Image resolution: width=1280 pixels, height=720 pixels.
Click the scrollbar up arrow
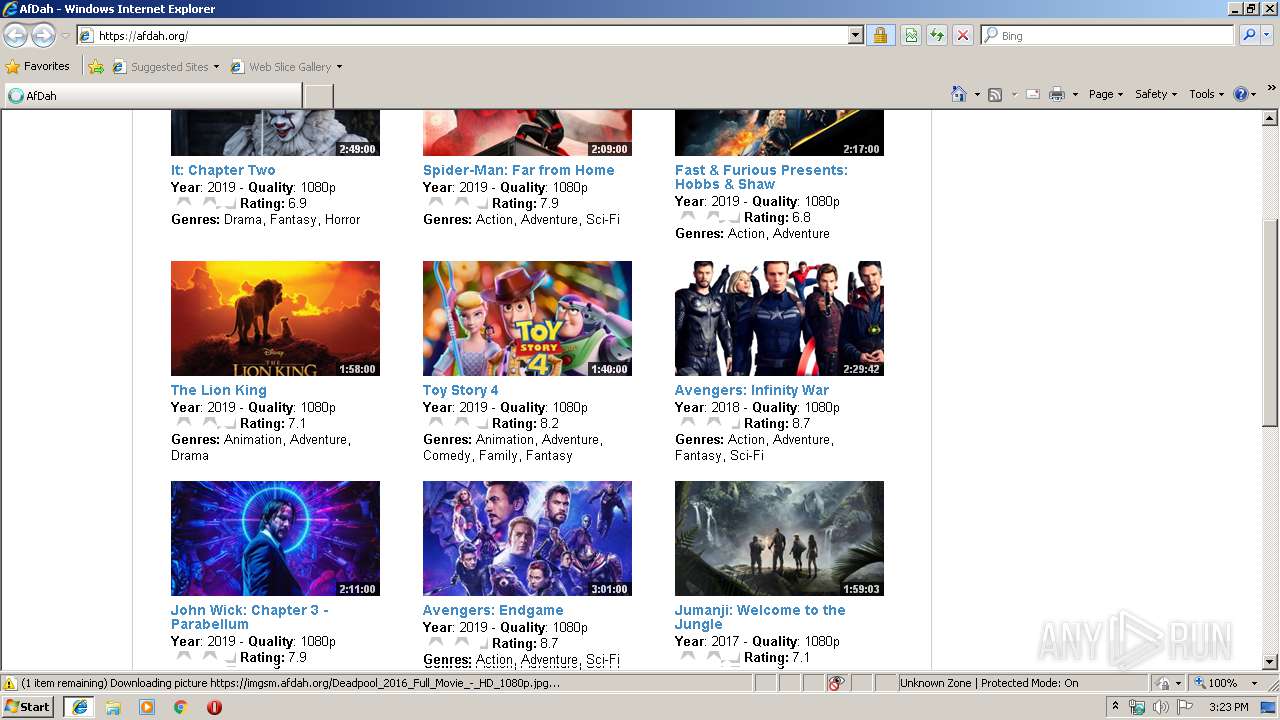click(x=1270, y=119)
